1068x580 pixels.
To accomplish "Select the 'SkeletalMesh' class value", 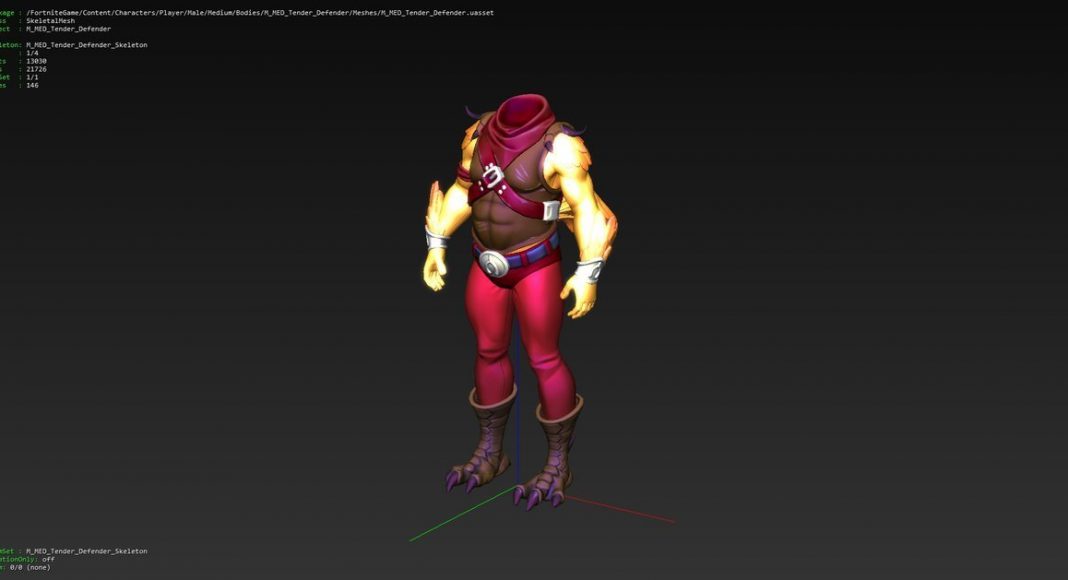I will pyautogui.click(x=50, y=21).
